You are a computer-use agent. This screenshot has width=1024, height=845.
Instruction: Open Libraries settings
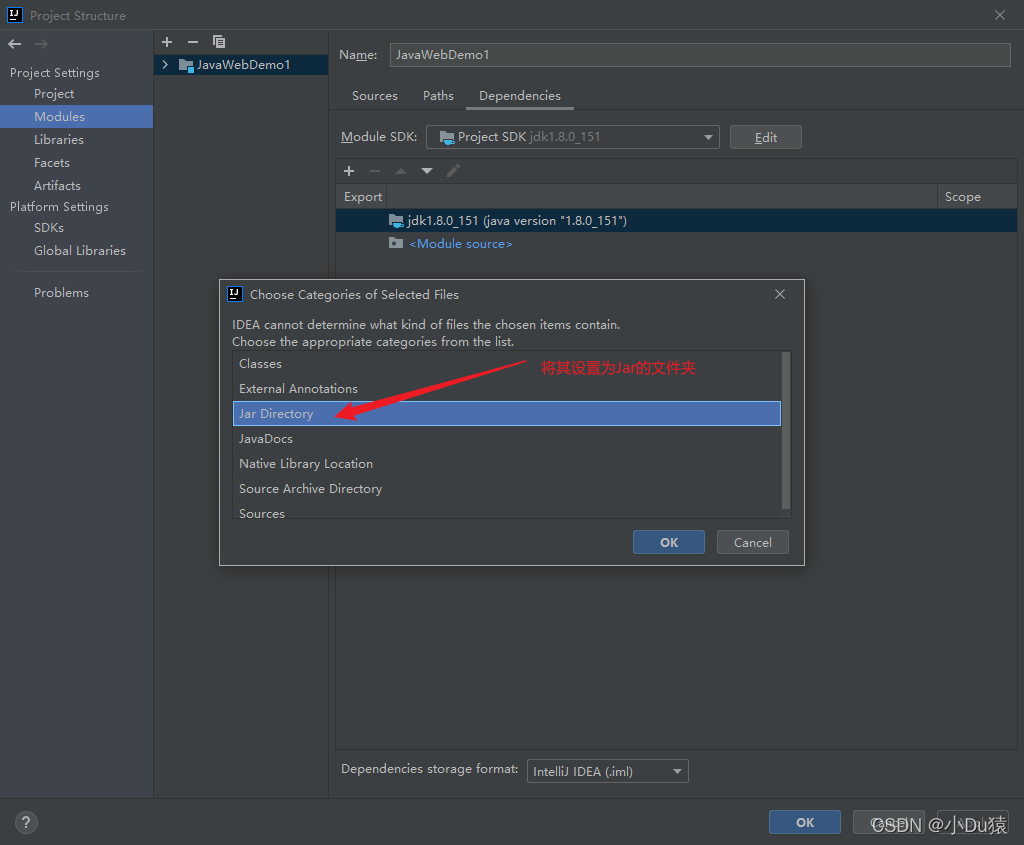click(59, 140)
